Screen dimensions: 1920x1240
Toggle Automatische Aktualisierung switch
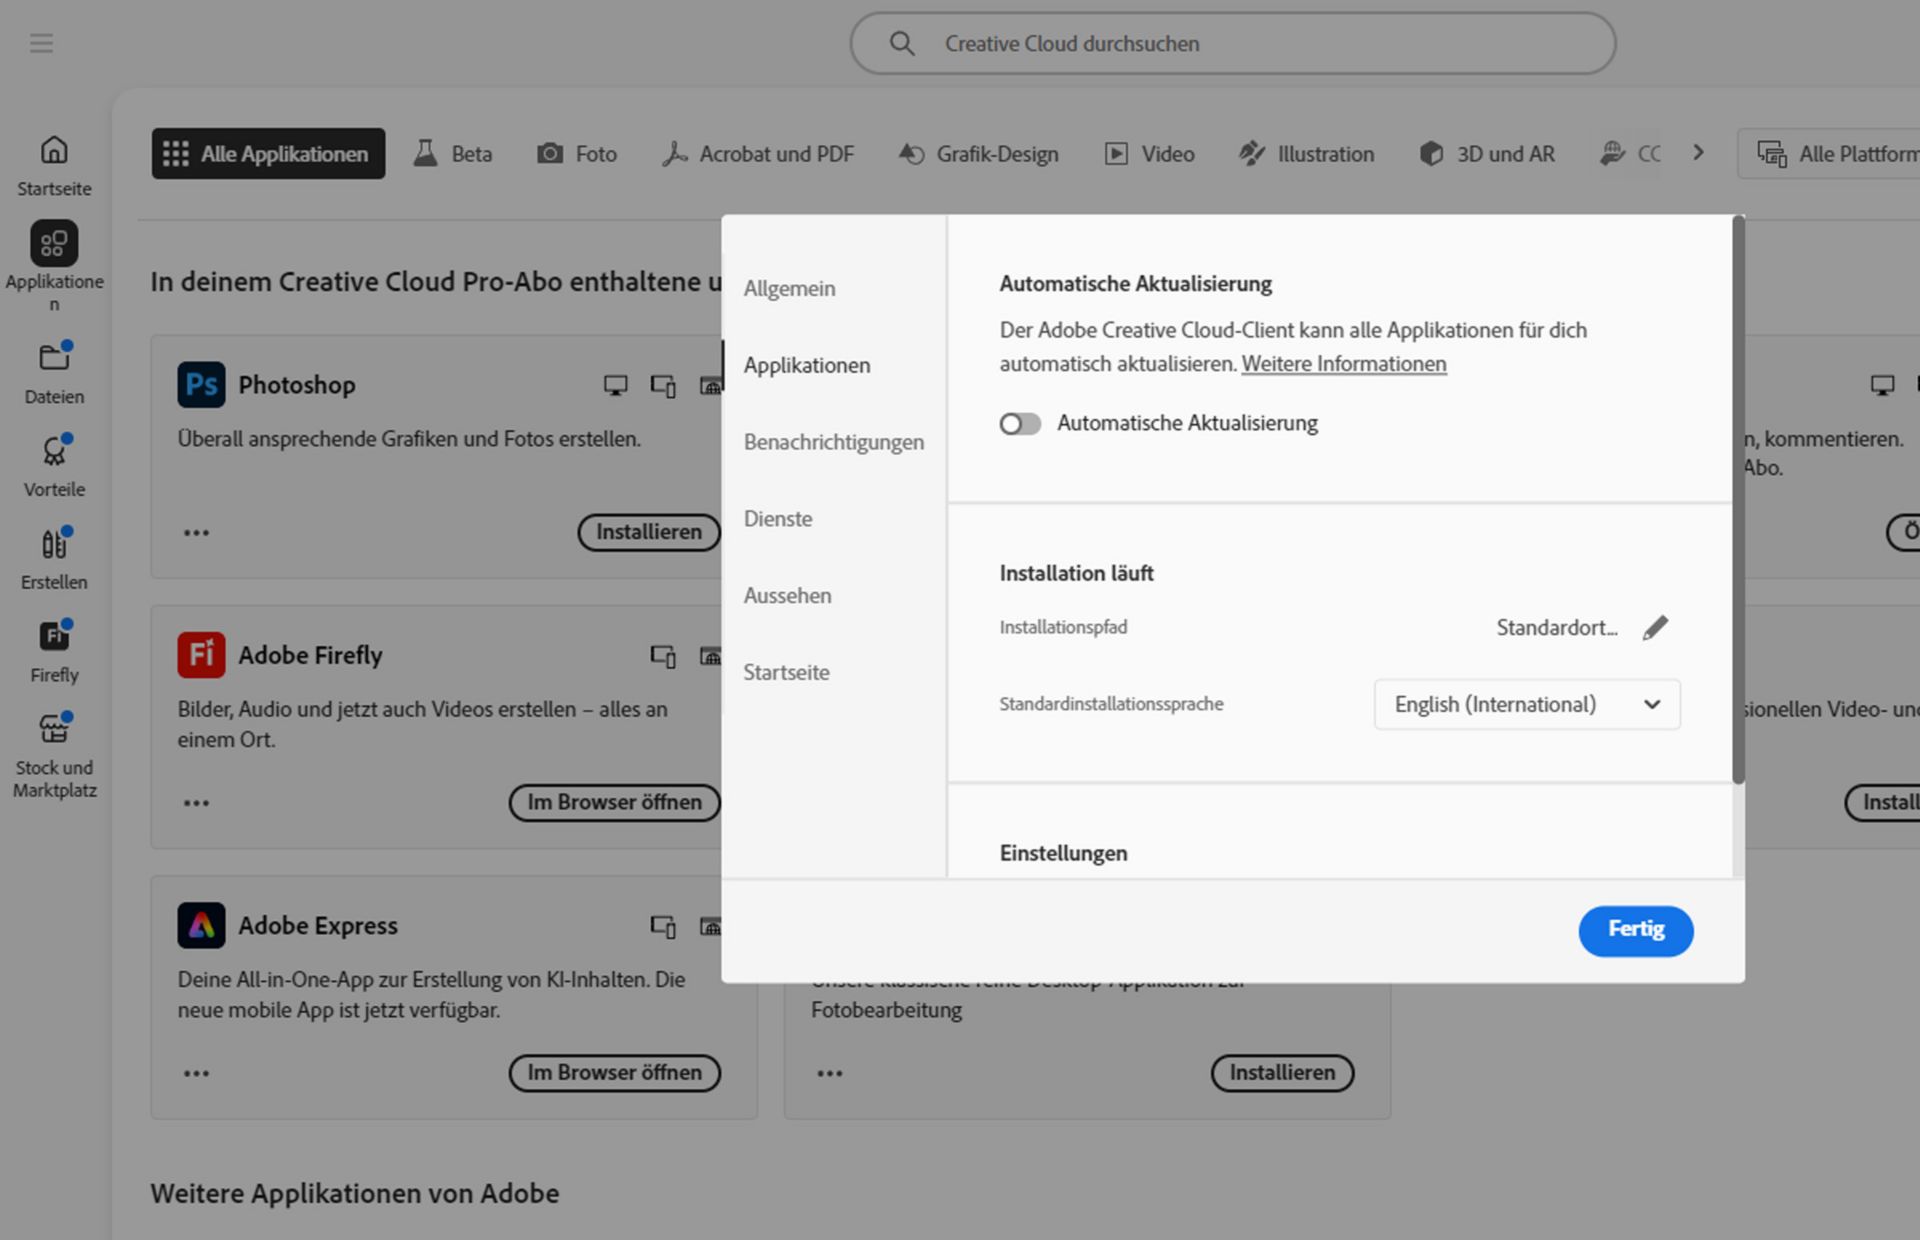point(1020,424)
